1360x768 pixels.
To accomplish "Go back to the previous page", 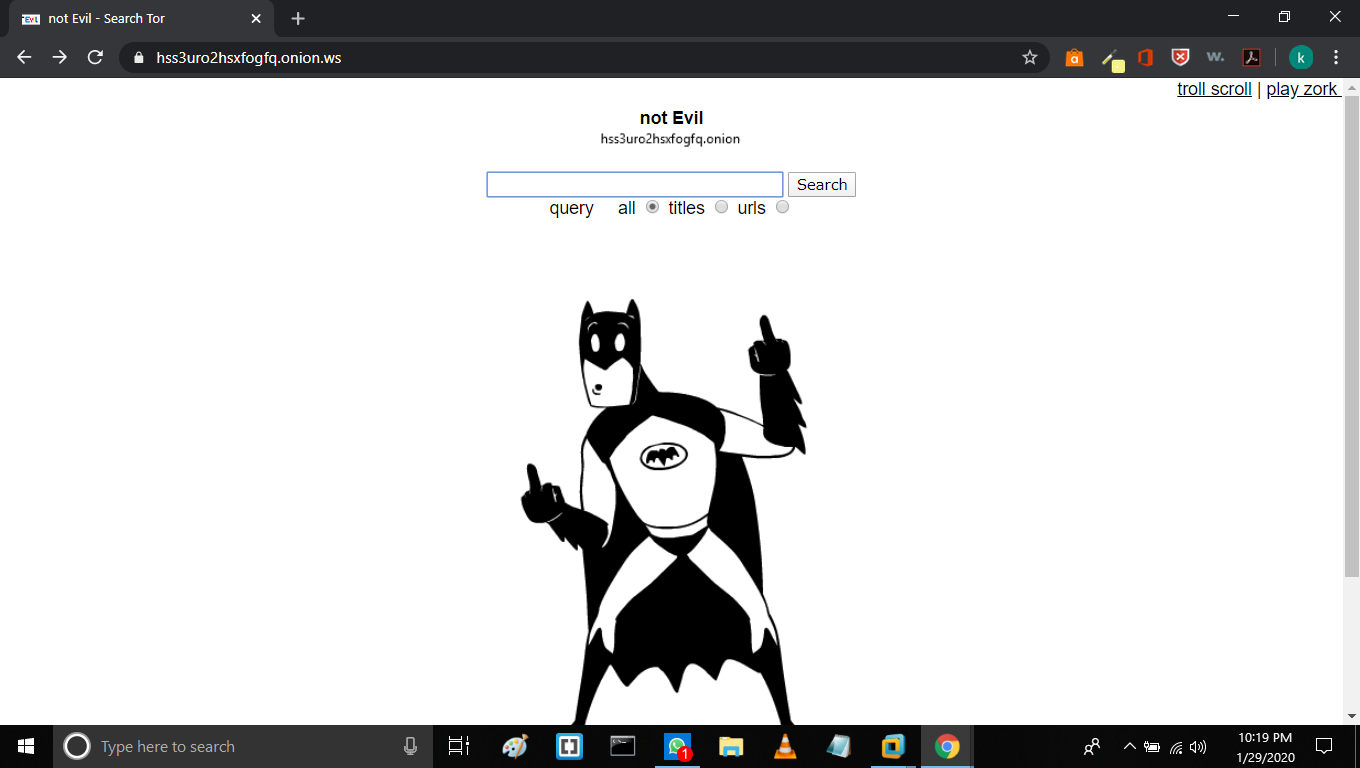I will [24, 57].
